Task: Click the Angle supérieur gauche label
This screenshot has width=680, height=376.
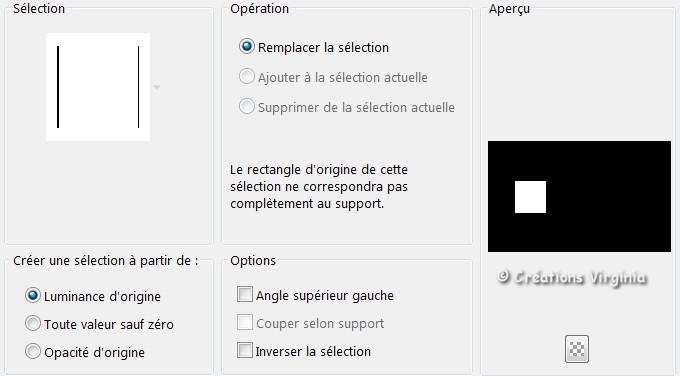Action: pos(325,296)
